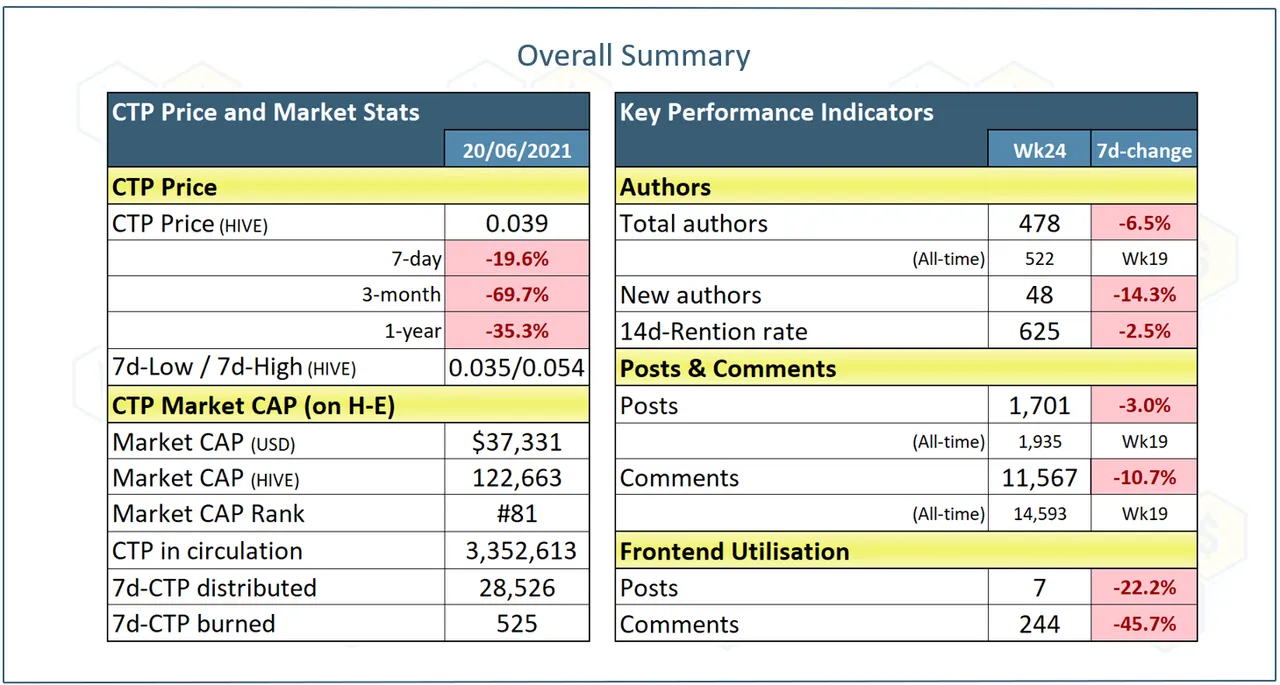Viewport: 1280px width, 685px height.
Task: Click the '7d-Low / 7d-High (HIVE)' label
Action: (x=235, y=368)
